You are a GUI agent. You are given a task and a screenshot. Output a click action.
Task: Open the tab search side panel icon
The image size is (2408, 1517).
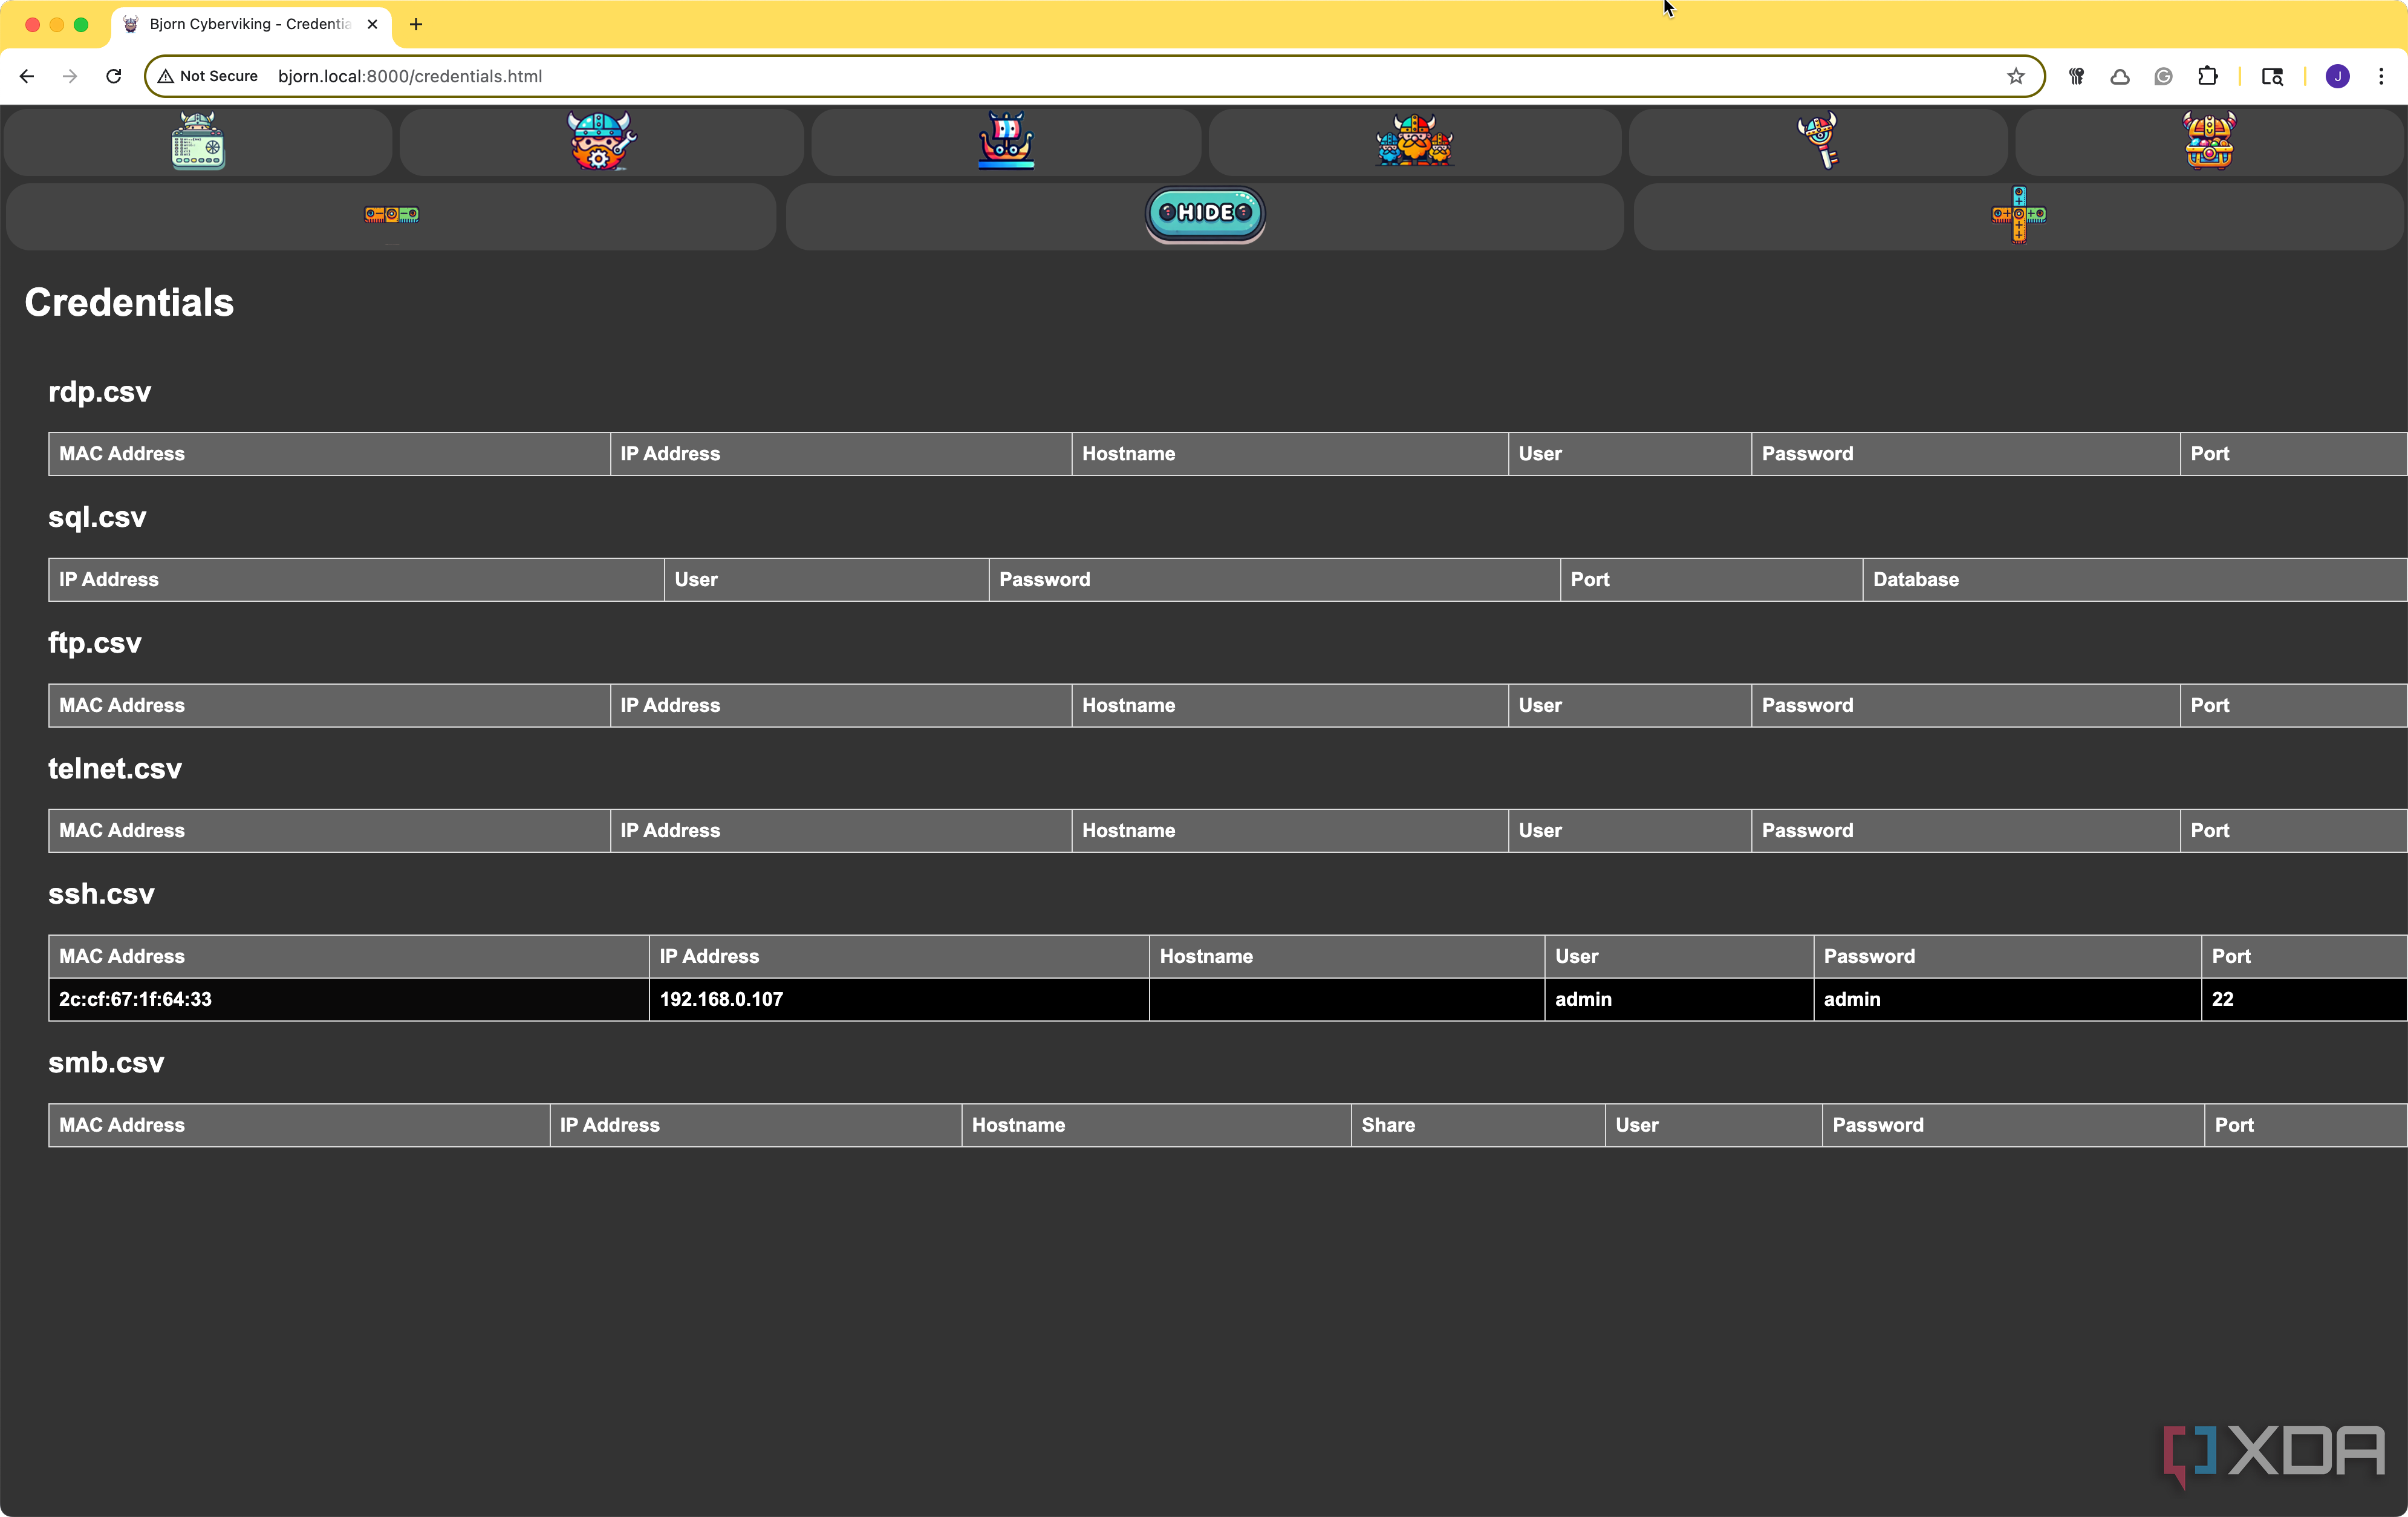[x=2272, y=76]
